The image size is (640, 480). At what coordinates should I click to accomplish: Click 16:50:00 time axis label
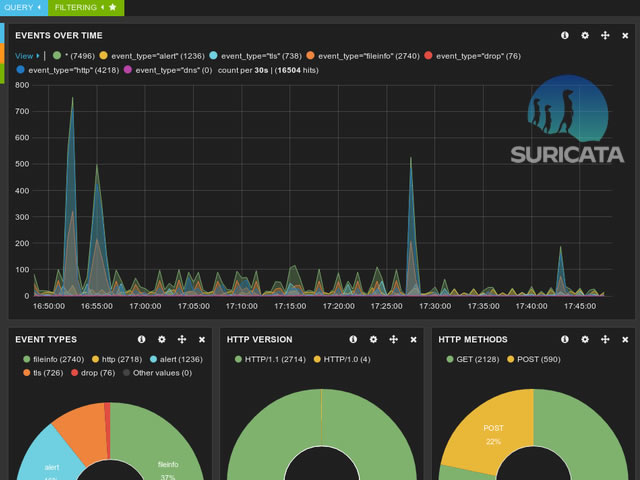(49, 306)
